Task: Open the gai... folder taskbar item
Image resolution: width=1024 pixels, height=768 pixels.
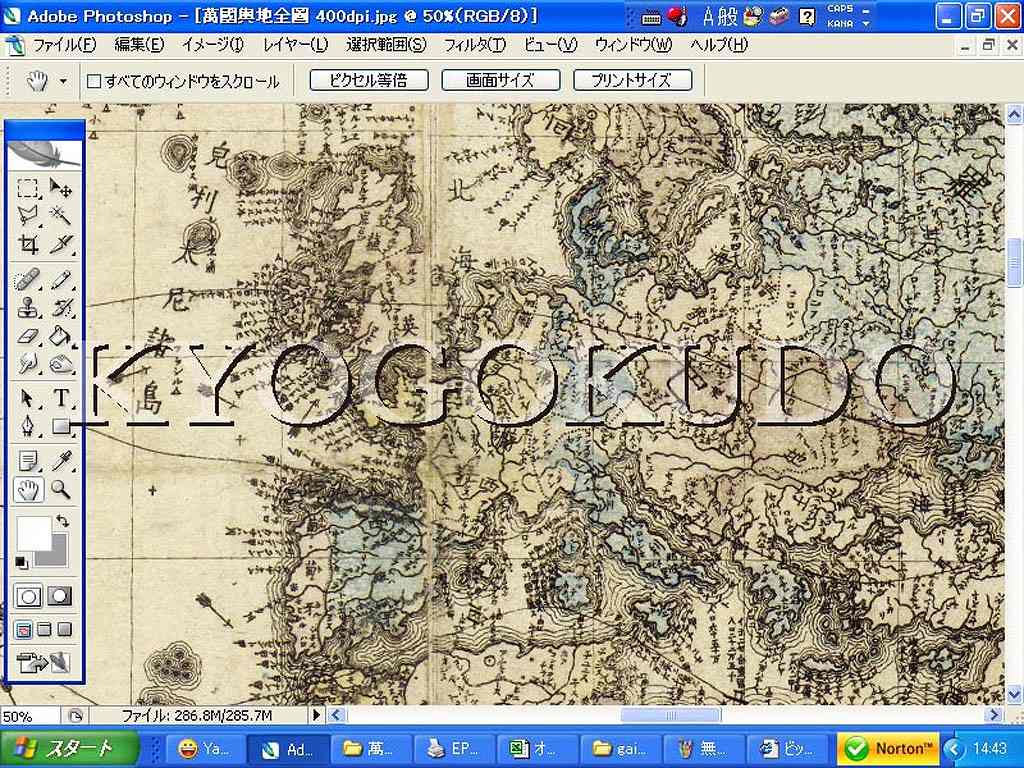Action: click(620, 749)
